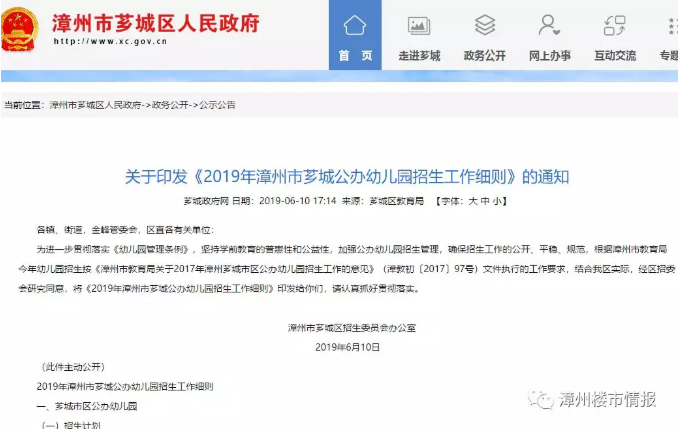Click the 公示公告 breadcrumb link

pos(216,104)
